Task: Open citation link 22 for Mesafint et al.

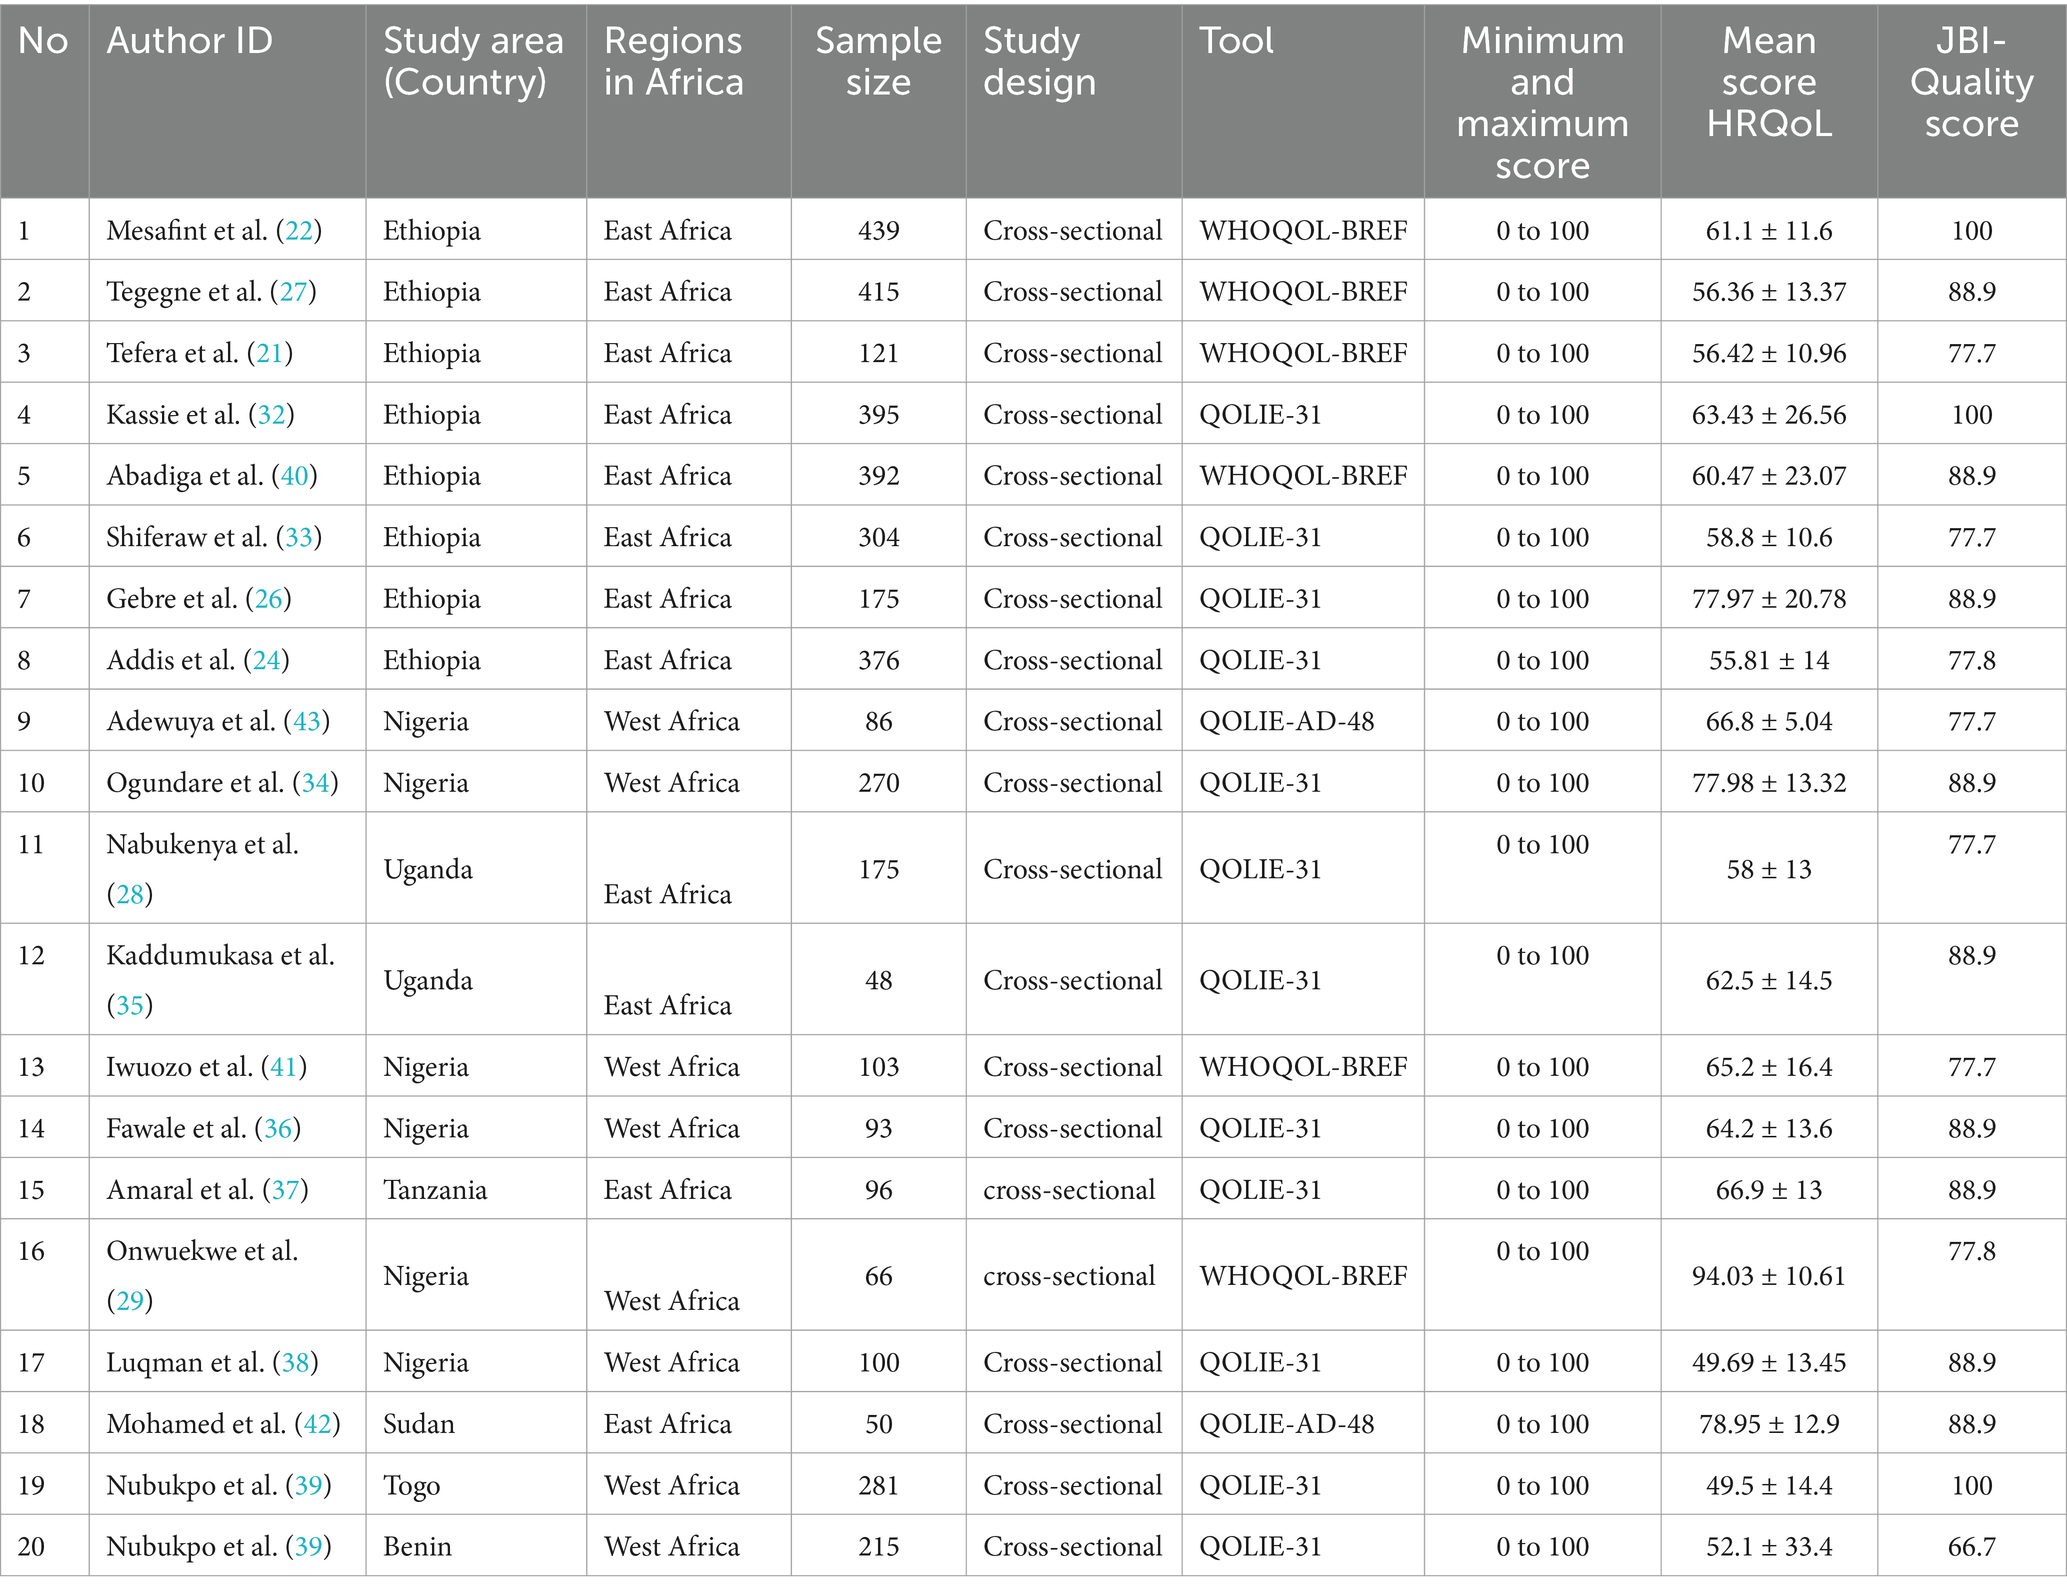Action: pos(299,231)
